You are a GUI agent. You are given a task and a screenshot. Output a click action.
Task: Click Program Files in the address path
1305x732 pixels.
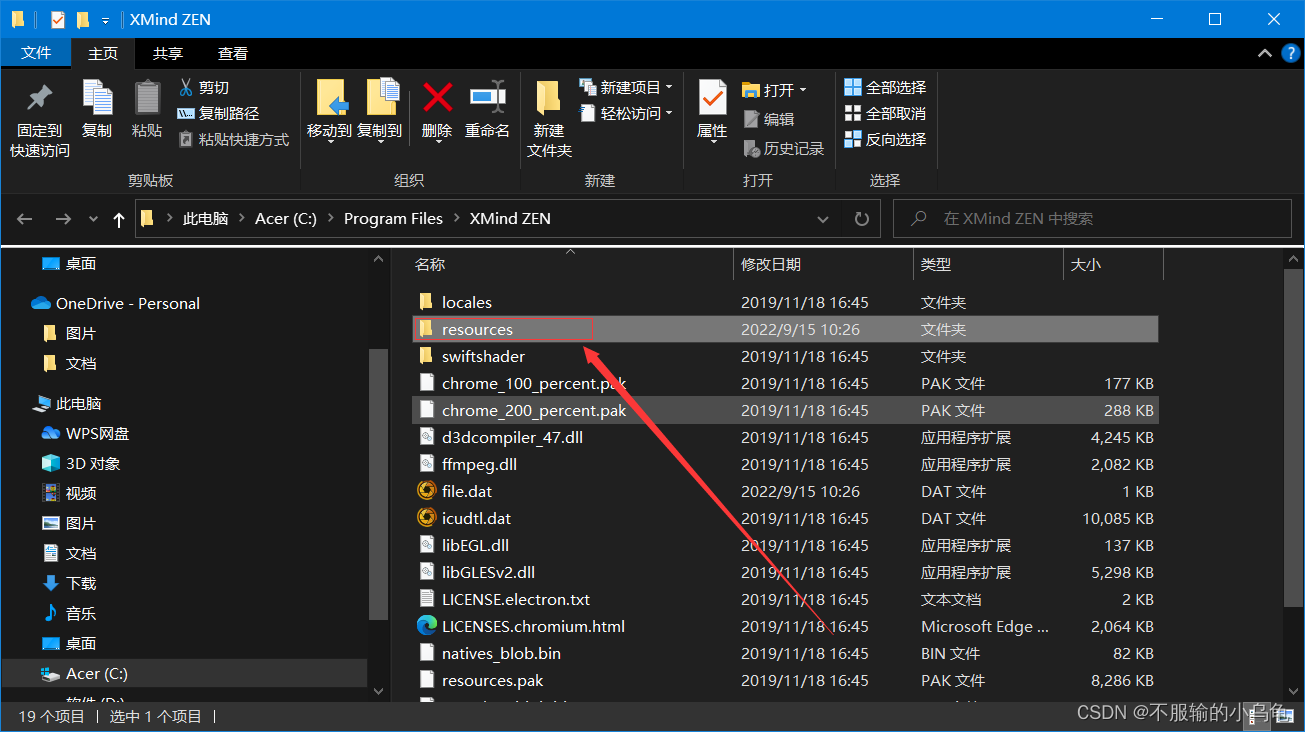pos(393,219)
